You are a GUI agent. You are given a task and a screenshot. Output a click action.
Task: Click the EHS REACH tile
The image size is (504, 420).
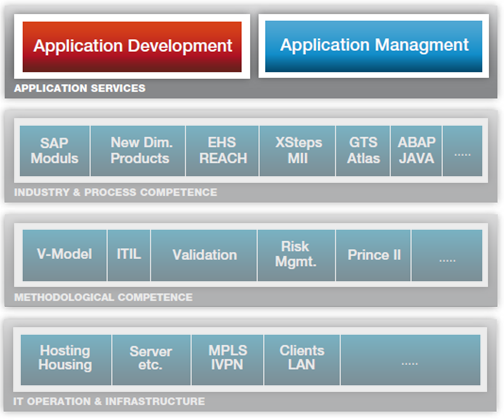222,151
